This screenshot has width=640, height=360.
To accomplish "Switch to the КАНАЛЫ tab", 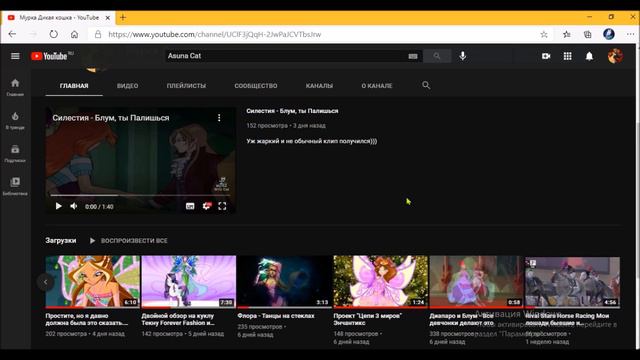I will click(x=319, y=86).
